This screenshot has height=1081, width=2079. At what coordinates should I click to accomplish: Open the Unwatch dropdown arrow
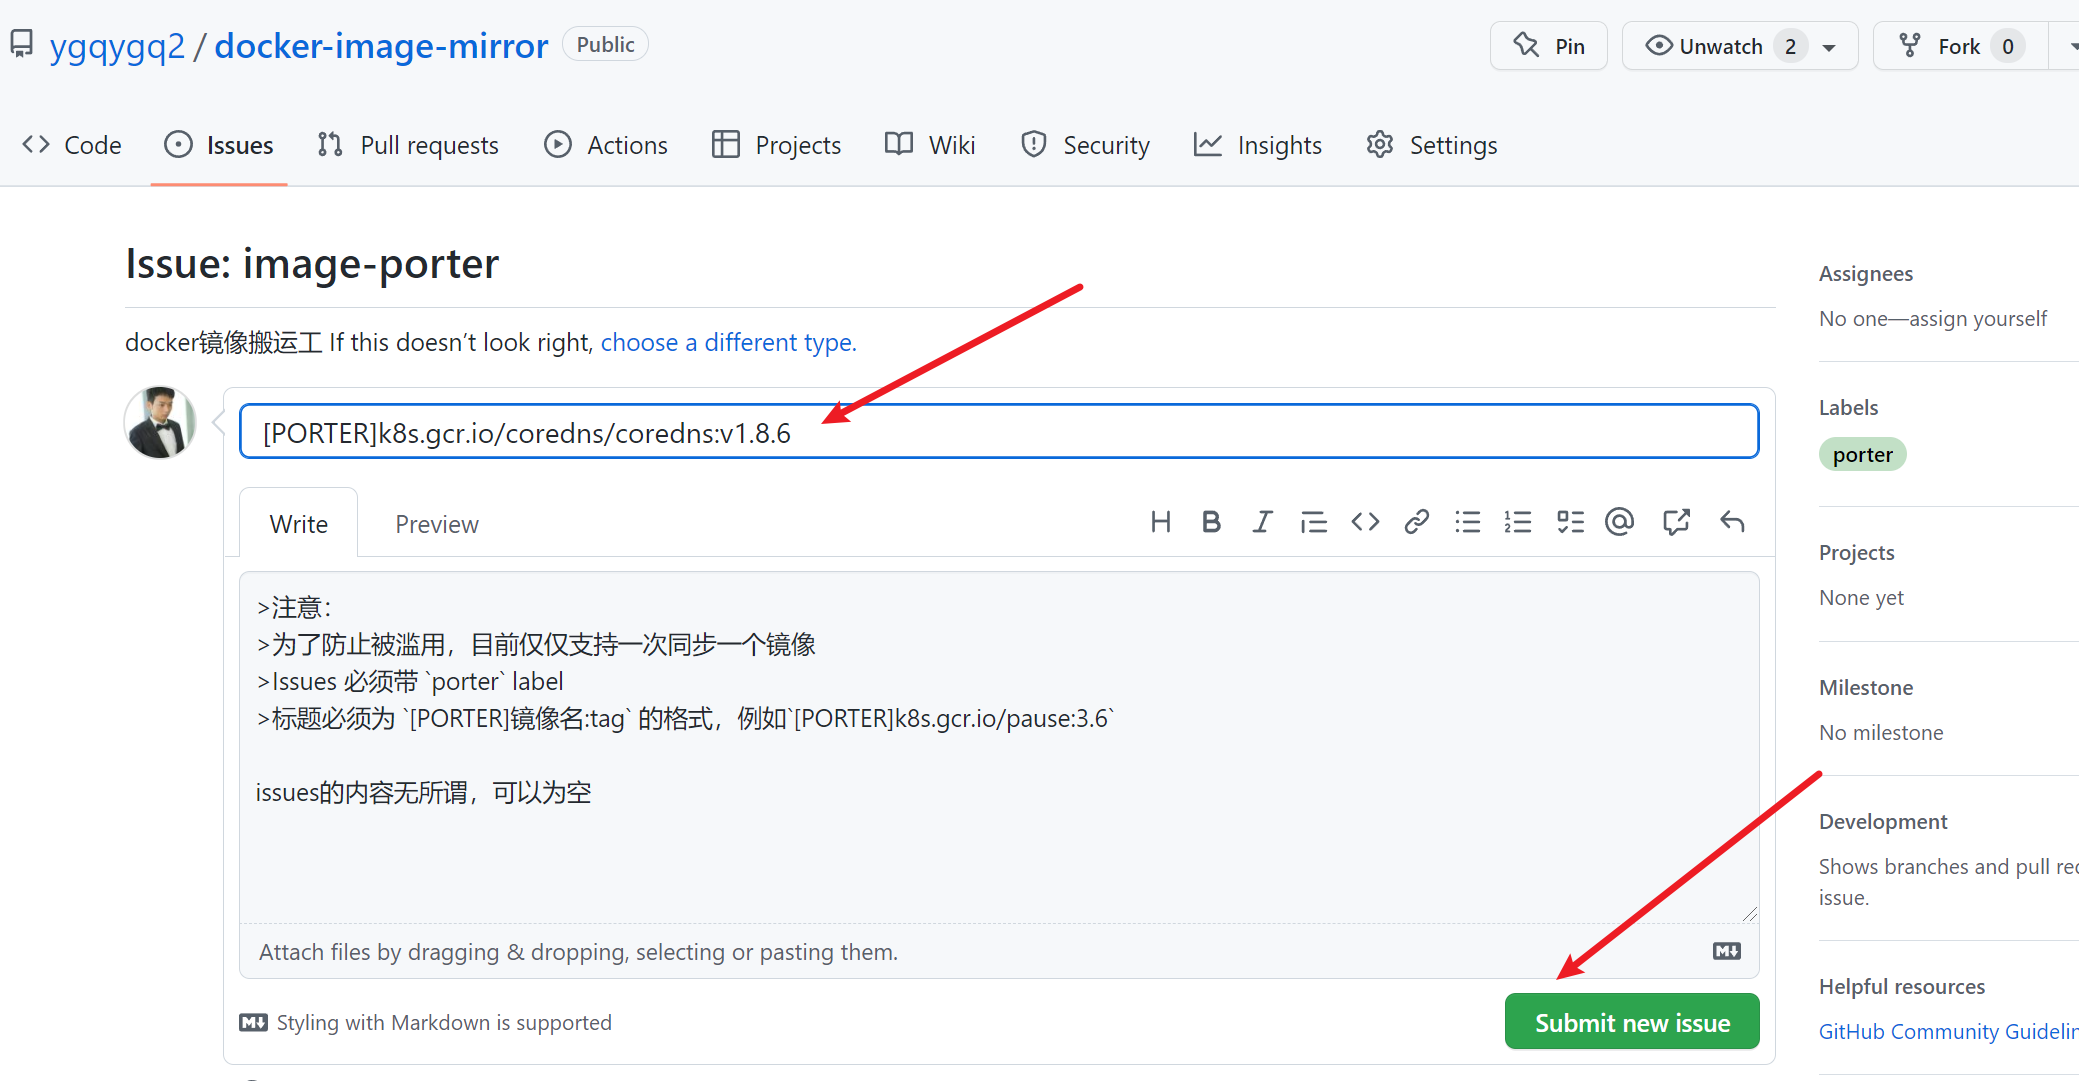1829,47
